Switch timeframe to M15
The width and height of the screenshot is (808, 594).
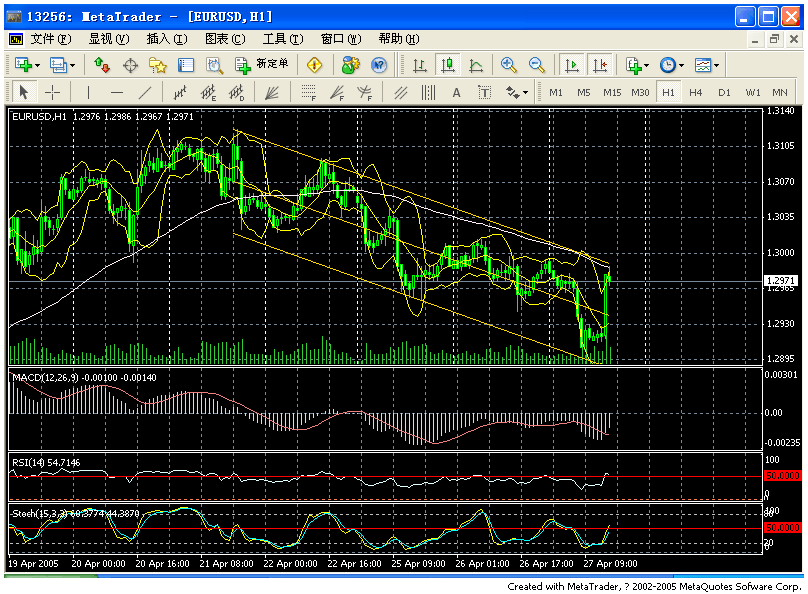[612, 93]
